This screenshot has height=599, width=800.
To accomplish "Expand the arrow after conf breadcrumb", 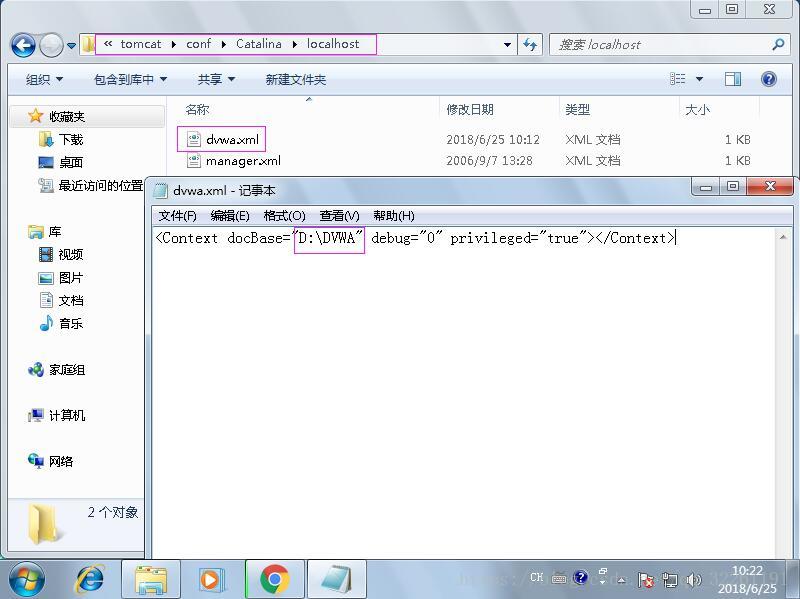I will coord(223,45).
